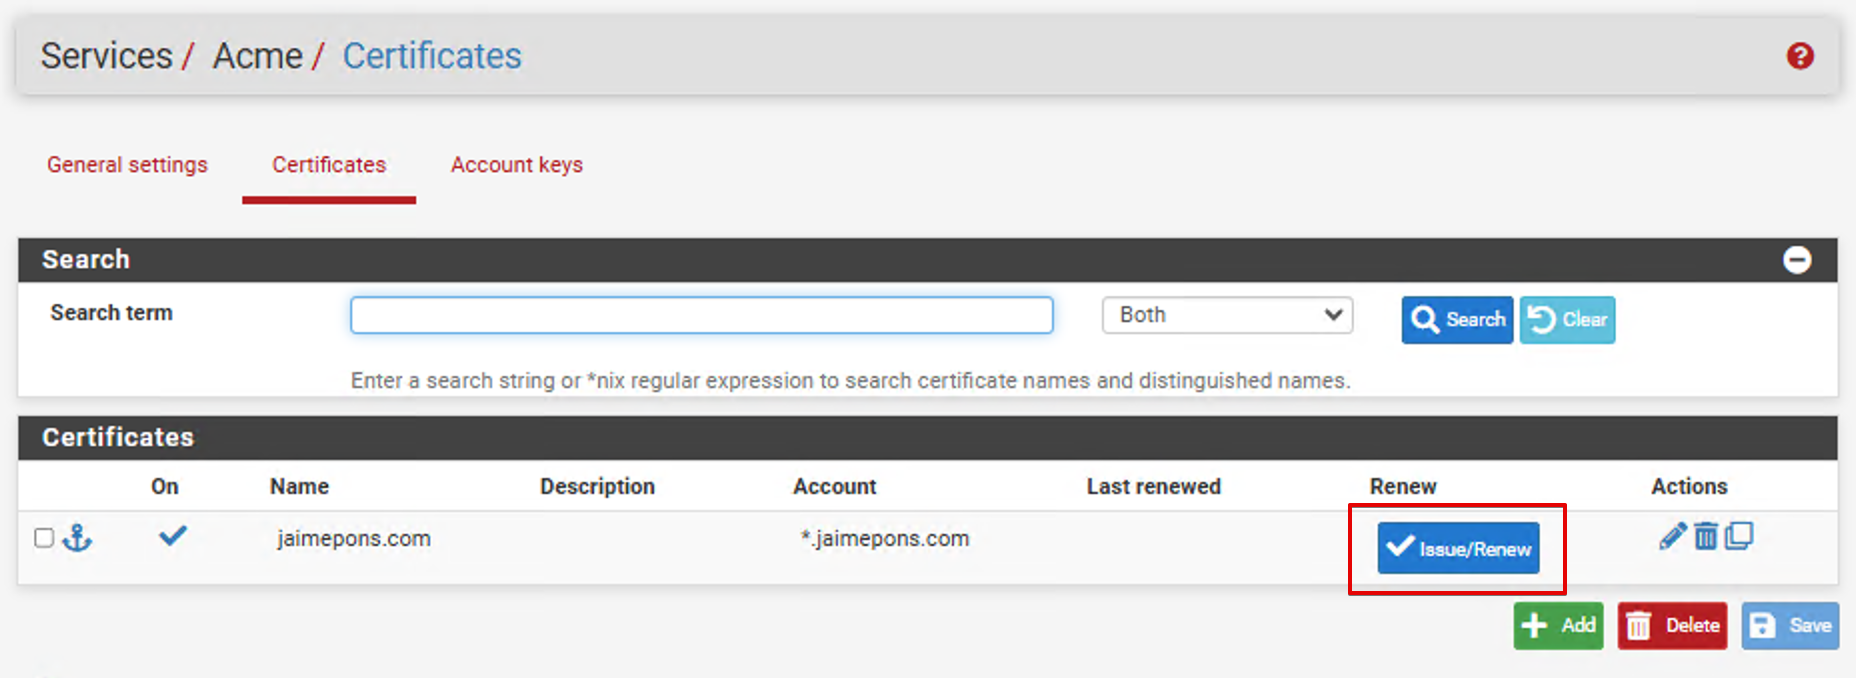Click the red Delete button
Viewport: 1856px width, 678px height.
tap(1672, 626)
